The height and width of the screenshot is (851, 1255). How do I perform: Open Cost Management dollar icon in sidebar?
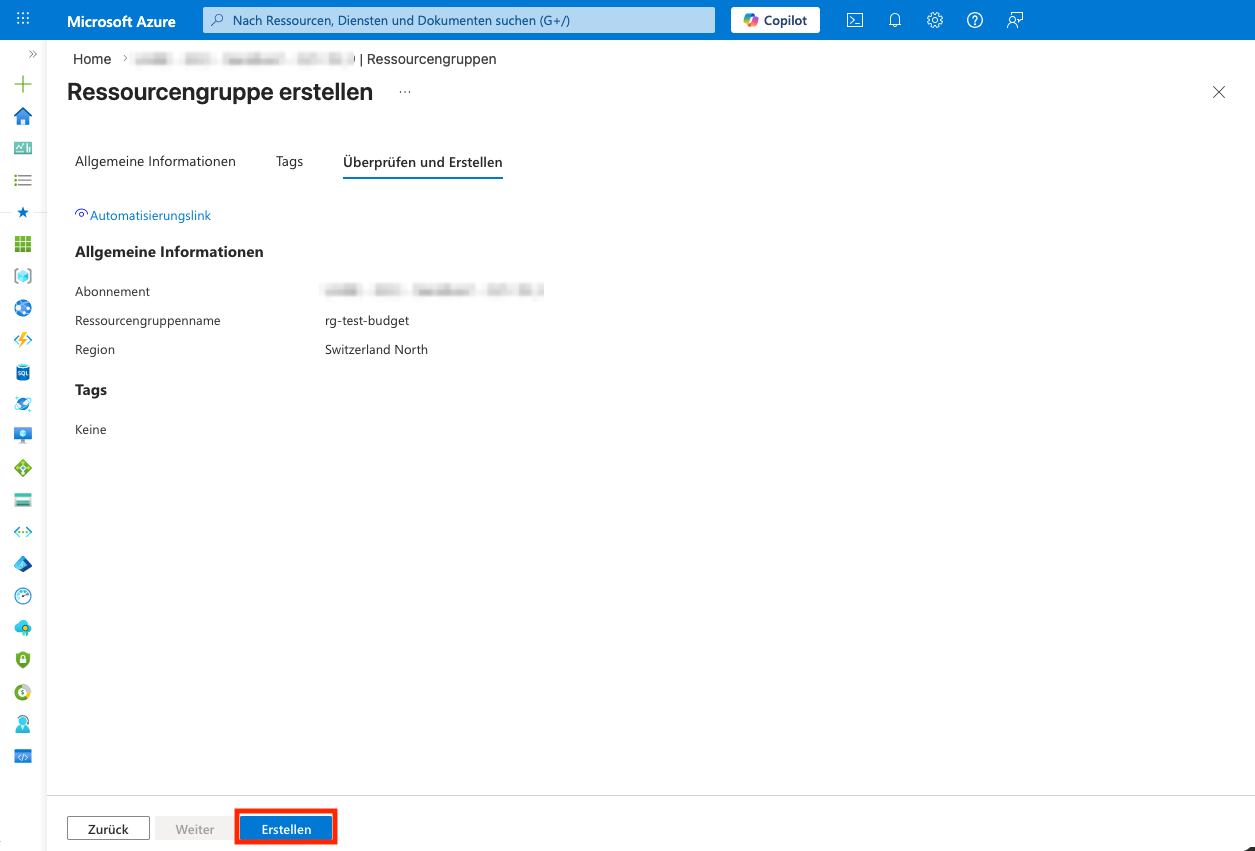click(23, 692)
